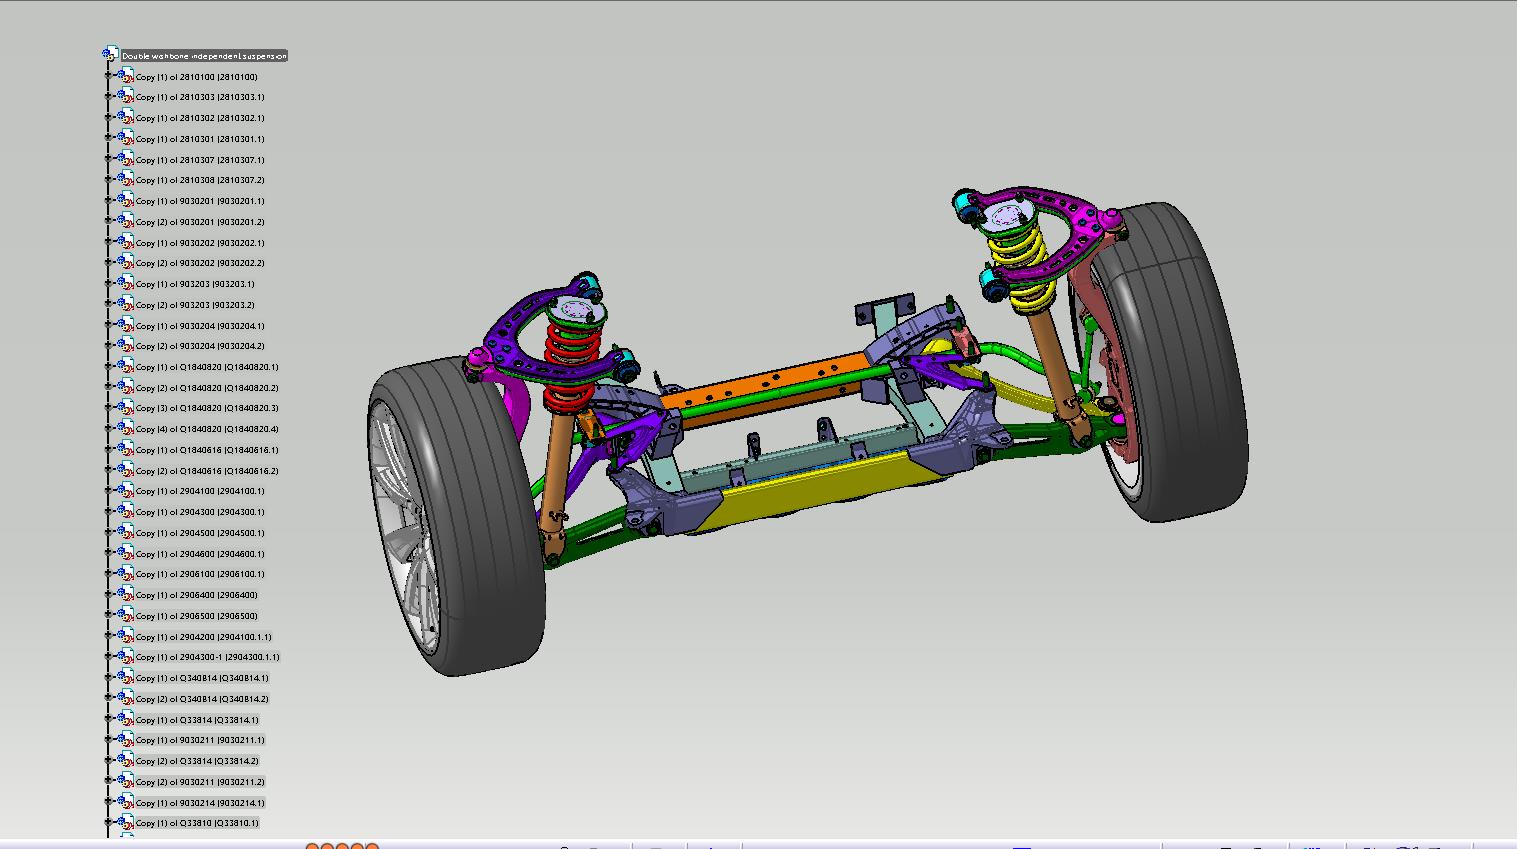Select the label 'Copy (1) of 903203 (903203.1)'
Viewport: 1517px width, 849px height.
coord(195,284)
